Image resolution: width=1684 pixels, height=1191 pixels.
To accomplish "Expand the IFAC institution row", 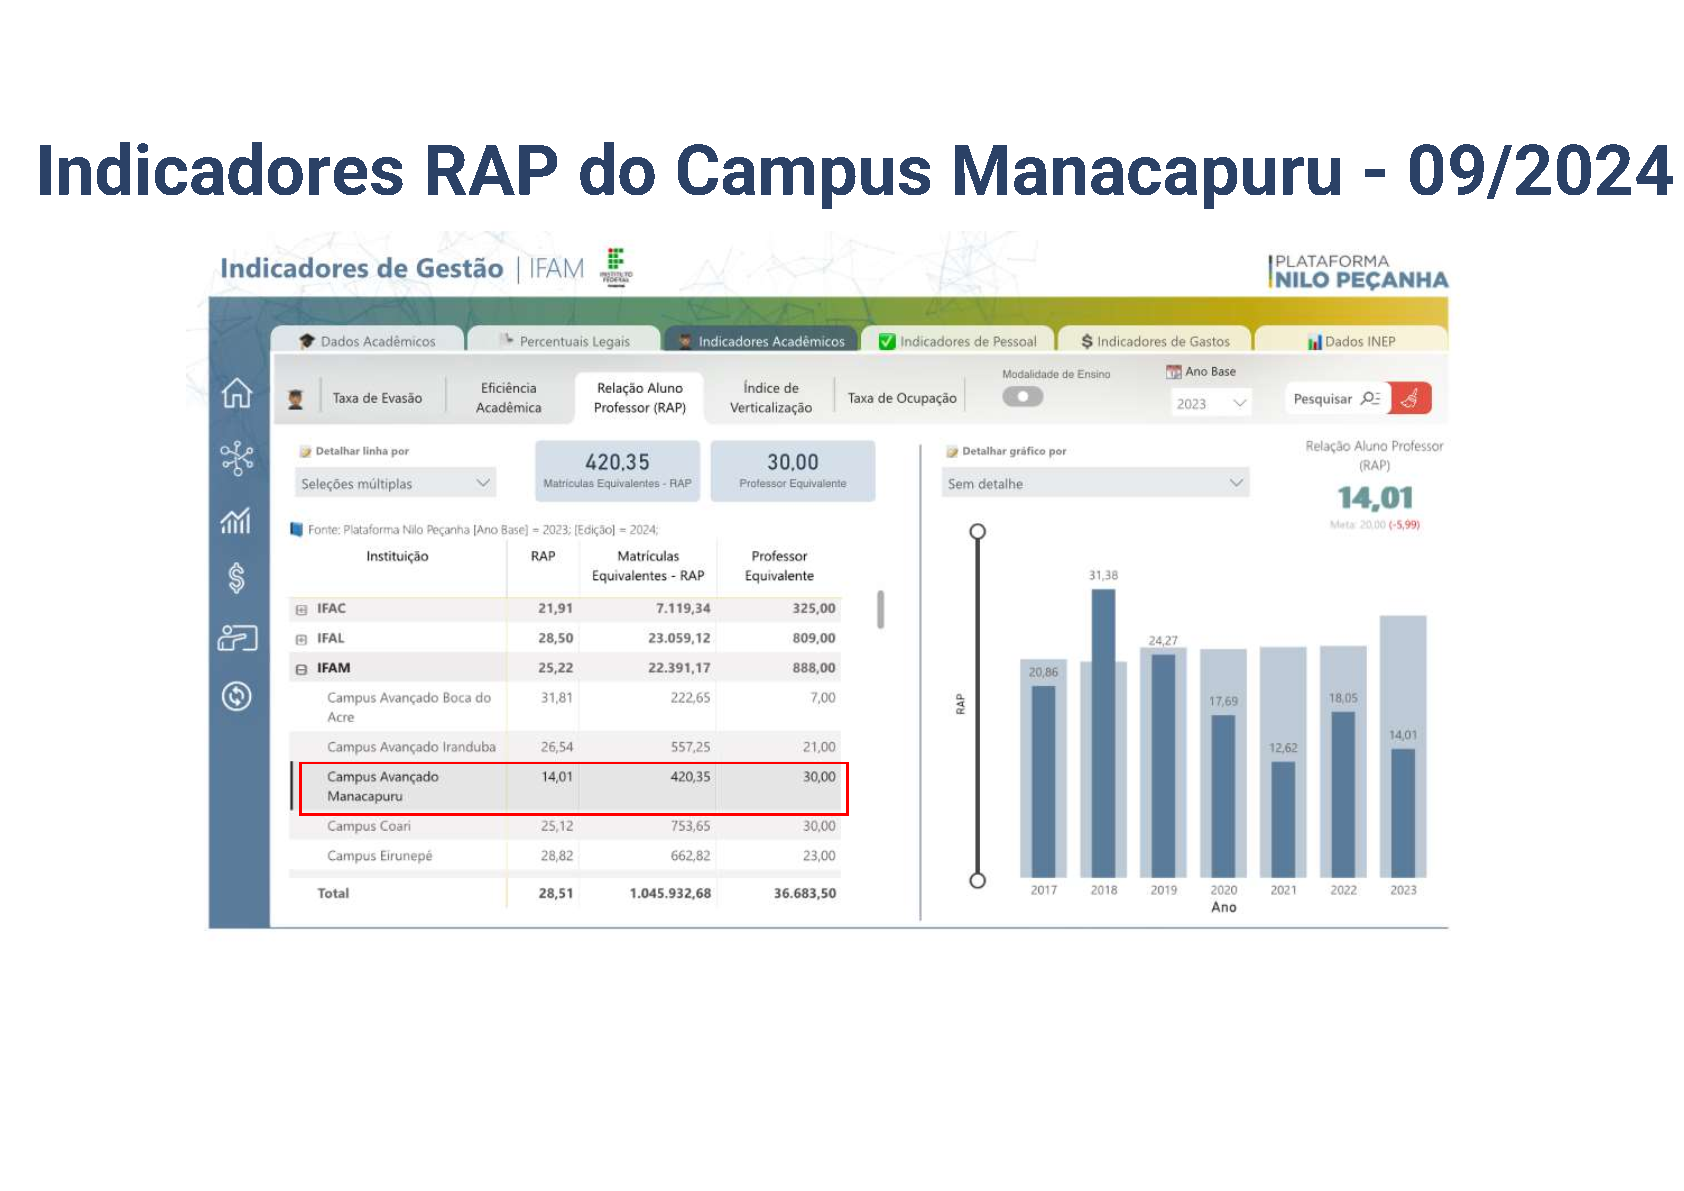I will (301, 609).
